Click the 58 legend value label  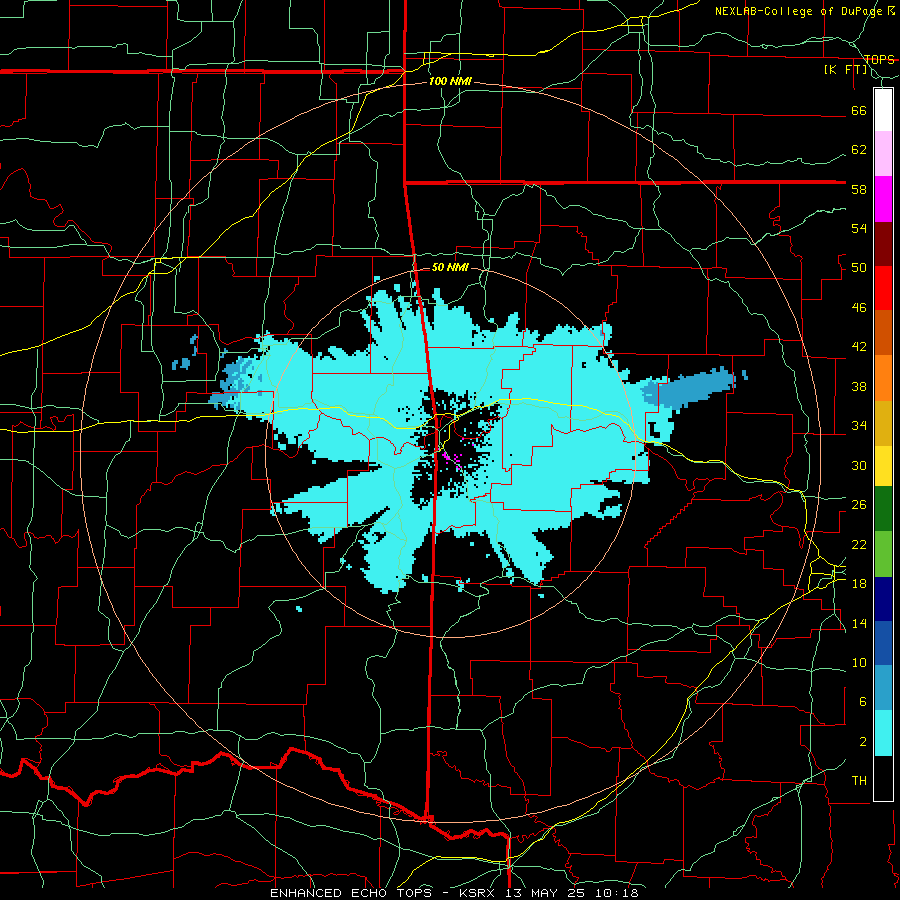point(859,189)
